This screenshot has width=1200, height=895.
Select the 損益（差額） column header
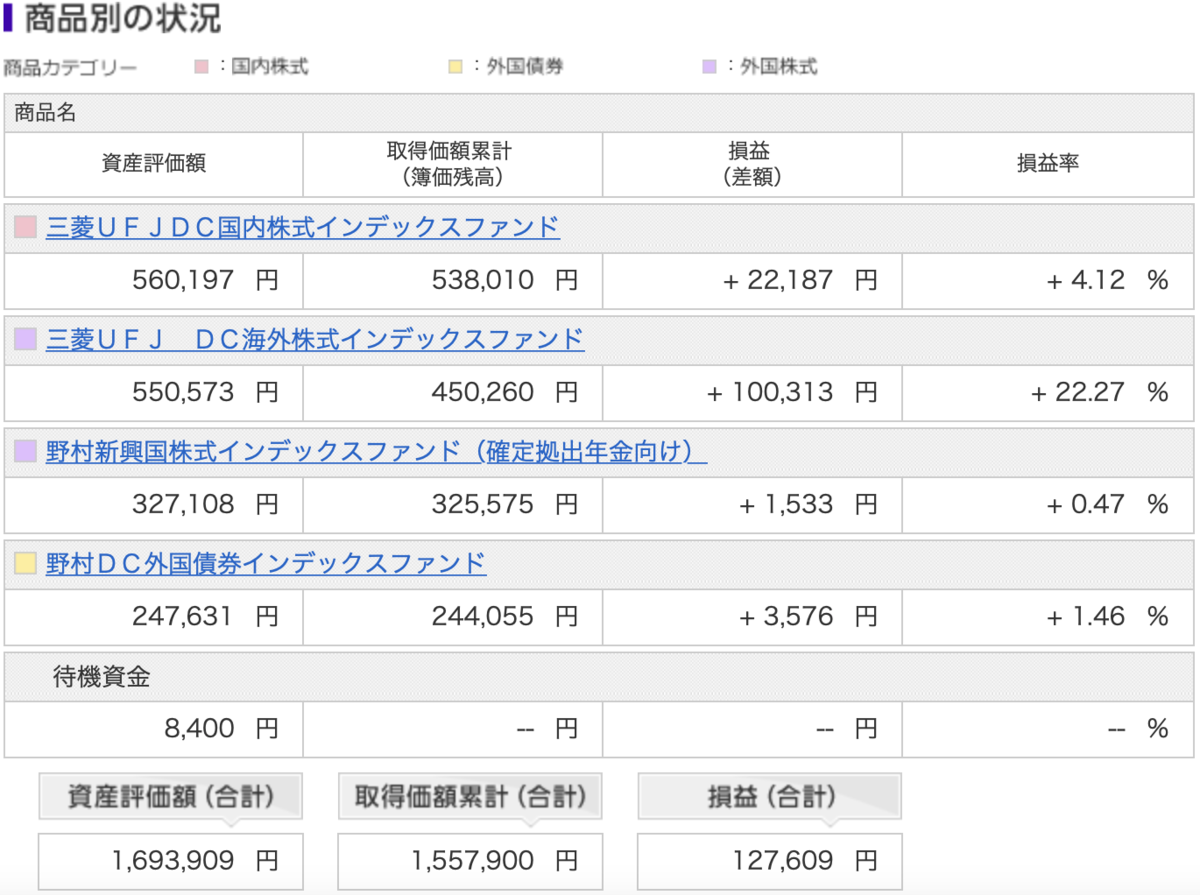pos(752,164)
